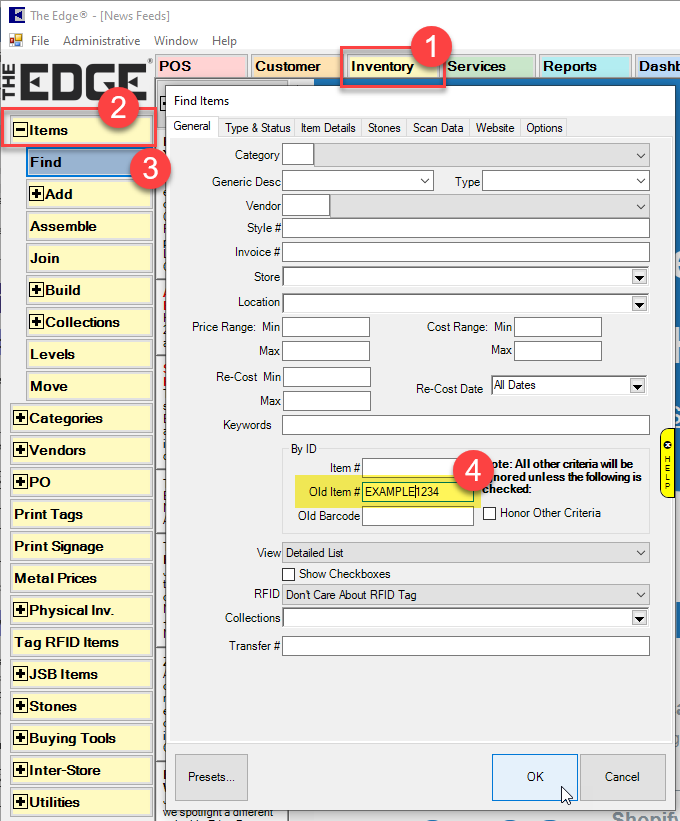This screenshot has width=680, height=821.
Task: Open the Stones tab
Action: (x=384, y=128)
